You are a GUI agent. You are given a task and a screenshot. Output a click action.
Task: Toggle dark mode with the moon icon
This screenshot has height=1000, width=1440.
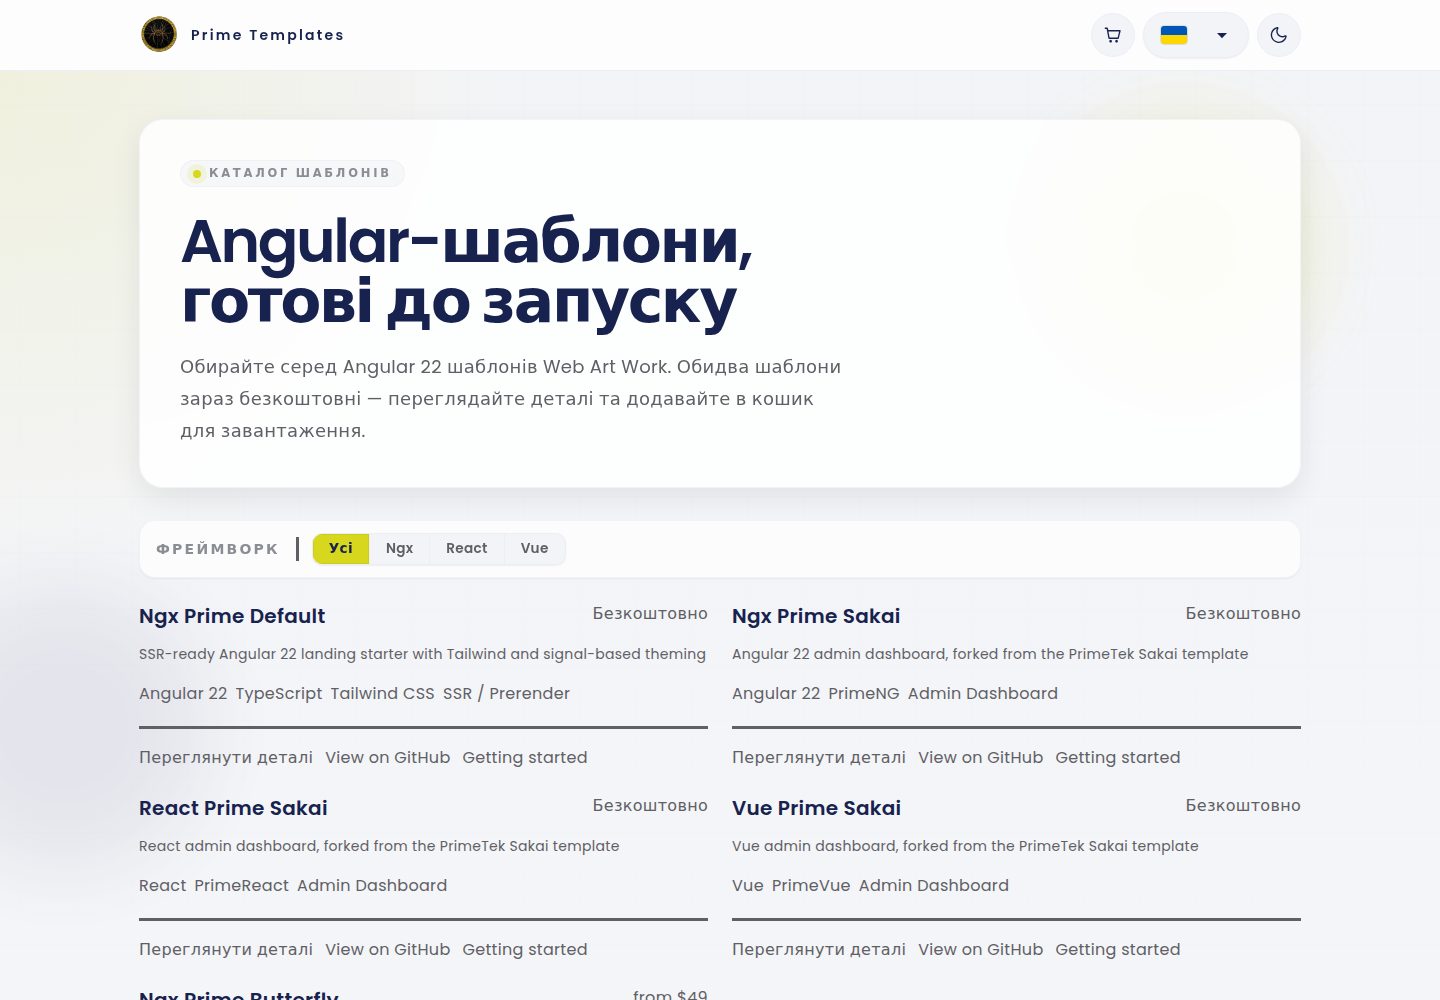click(1279, 35)
